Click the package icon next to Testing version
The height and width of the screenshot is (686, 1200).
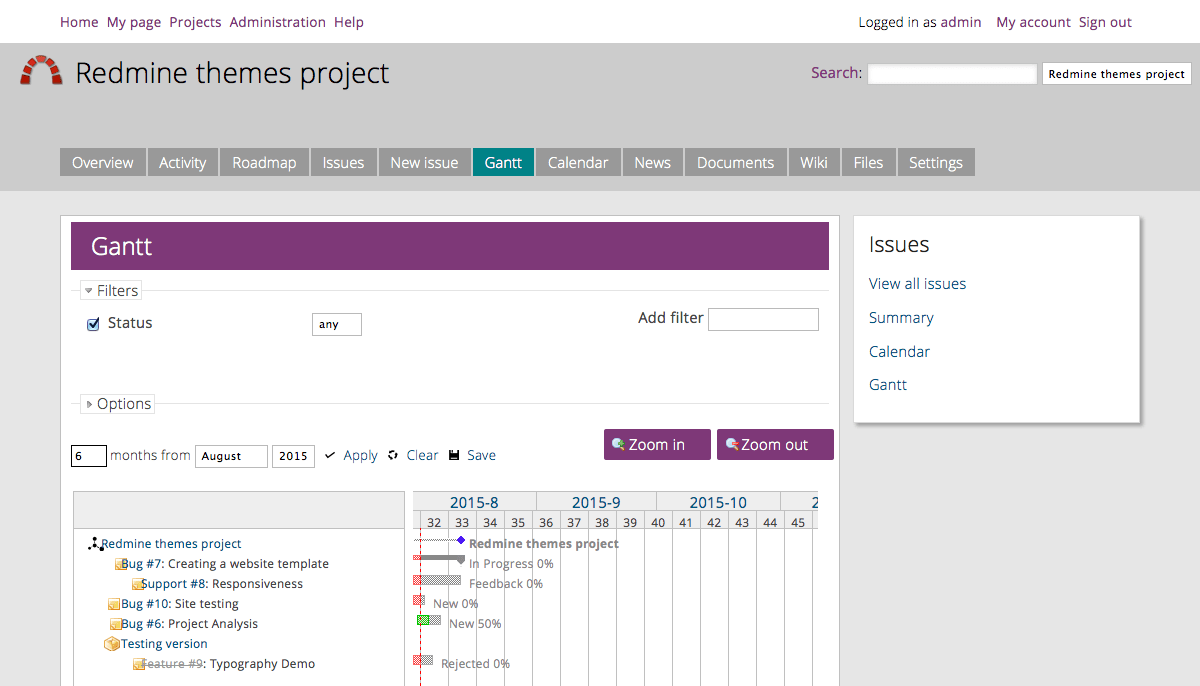(x=112, y=644)
